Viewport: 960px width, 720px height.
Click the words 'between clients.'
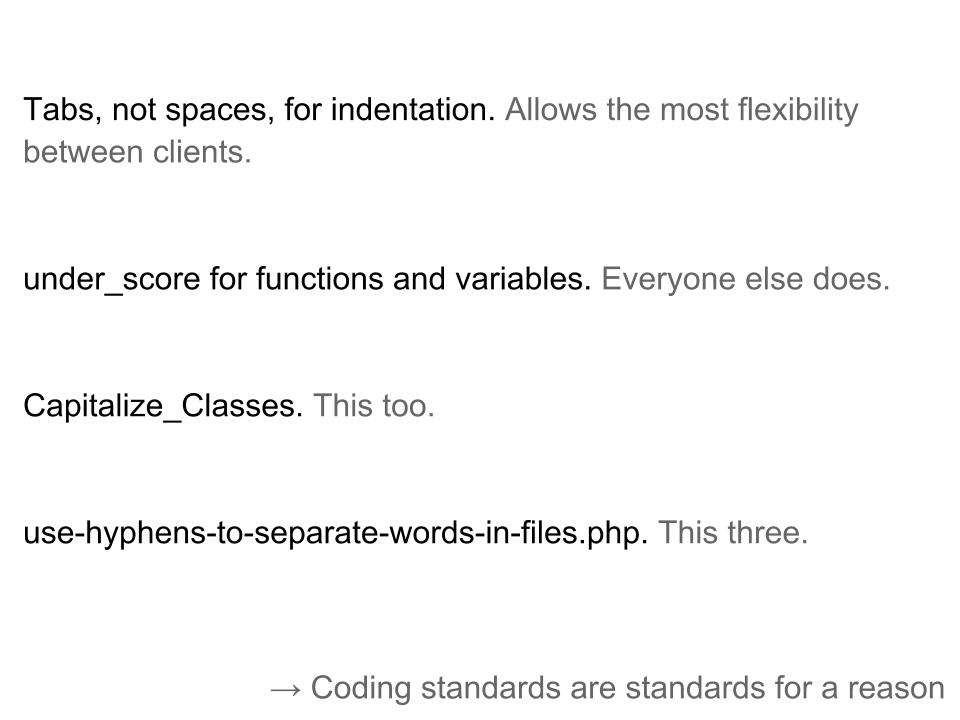137,152
